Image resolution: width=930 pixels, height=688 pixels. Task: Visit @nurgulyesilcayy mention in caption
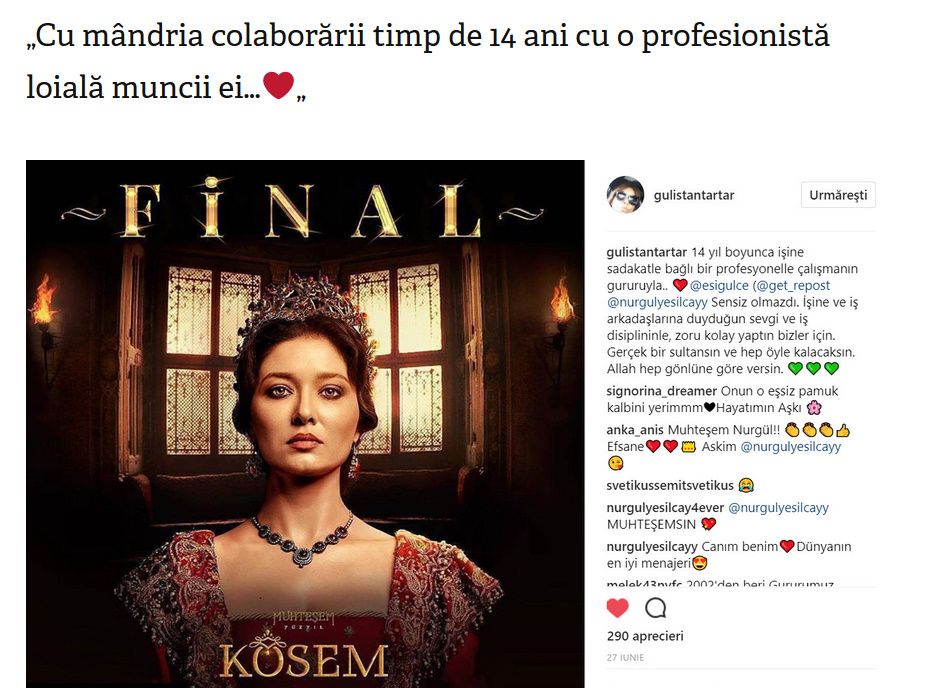pos(657,302)
